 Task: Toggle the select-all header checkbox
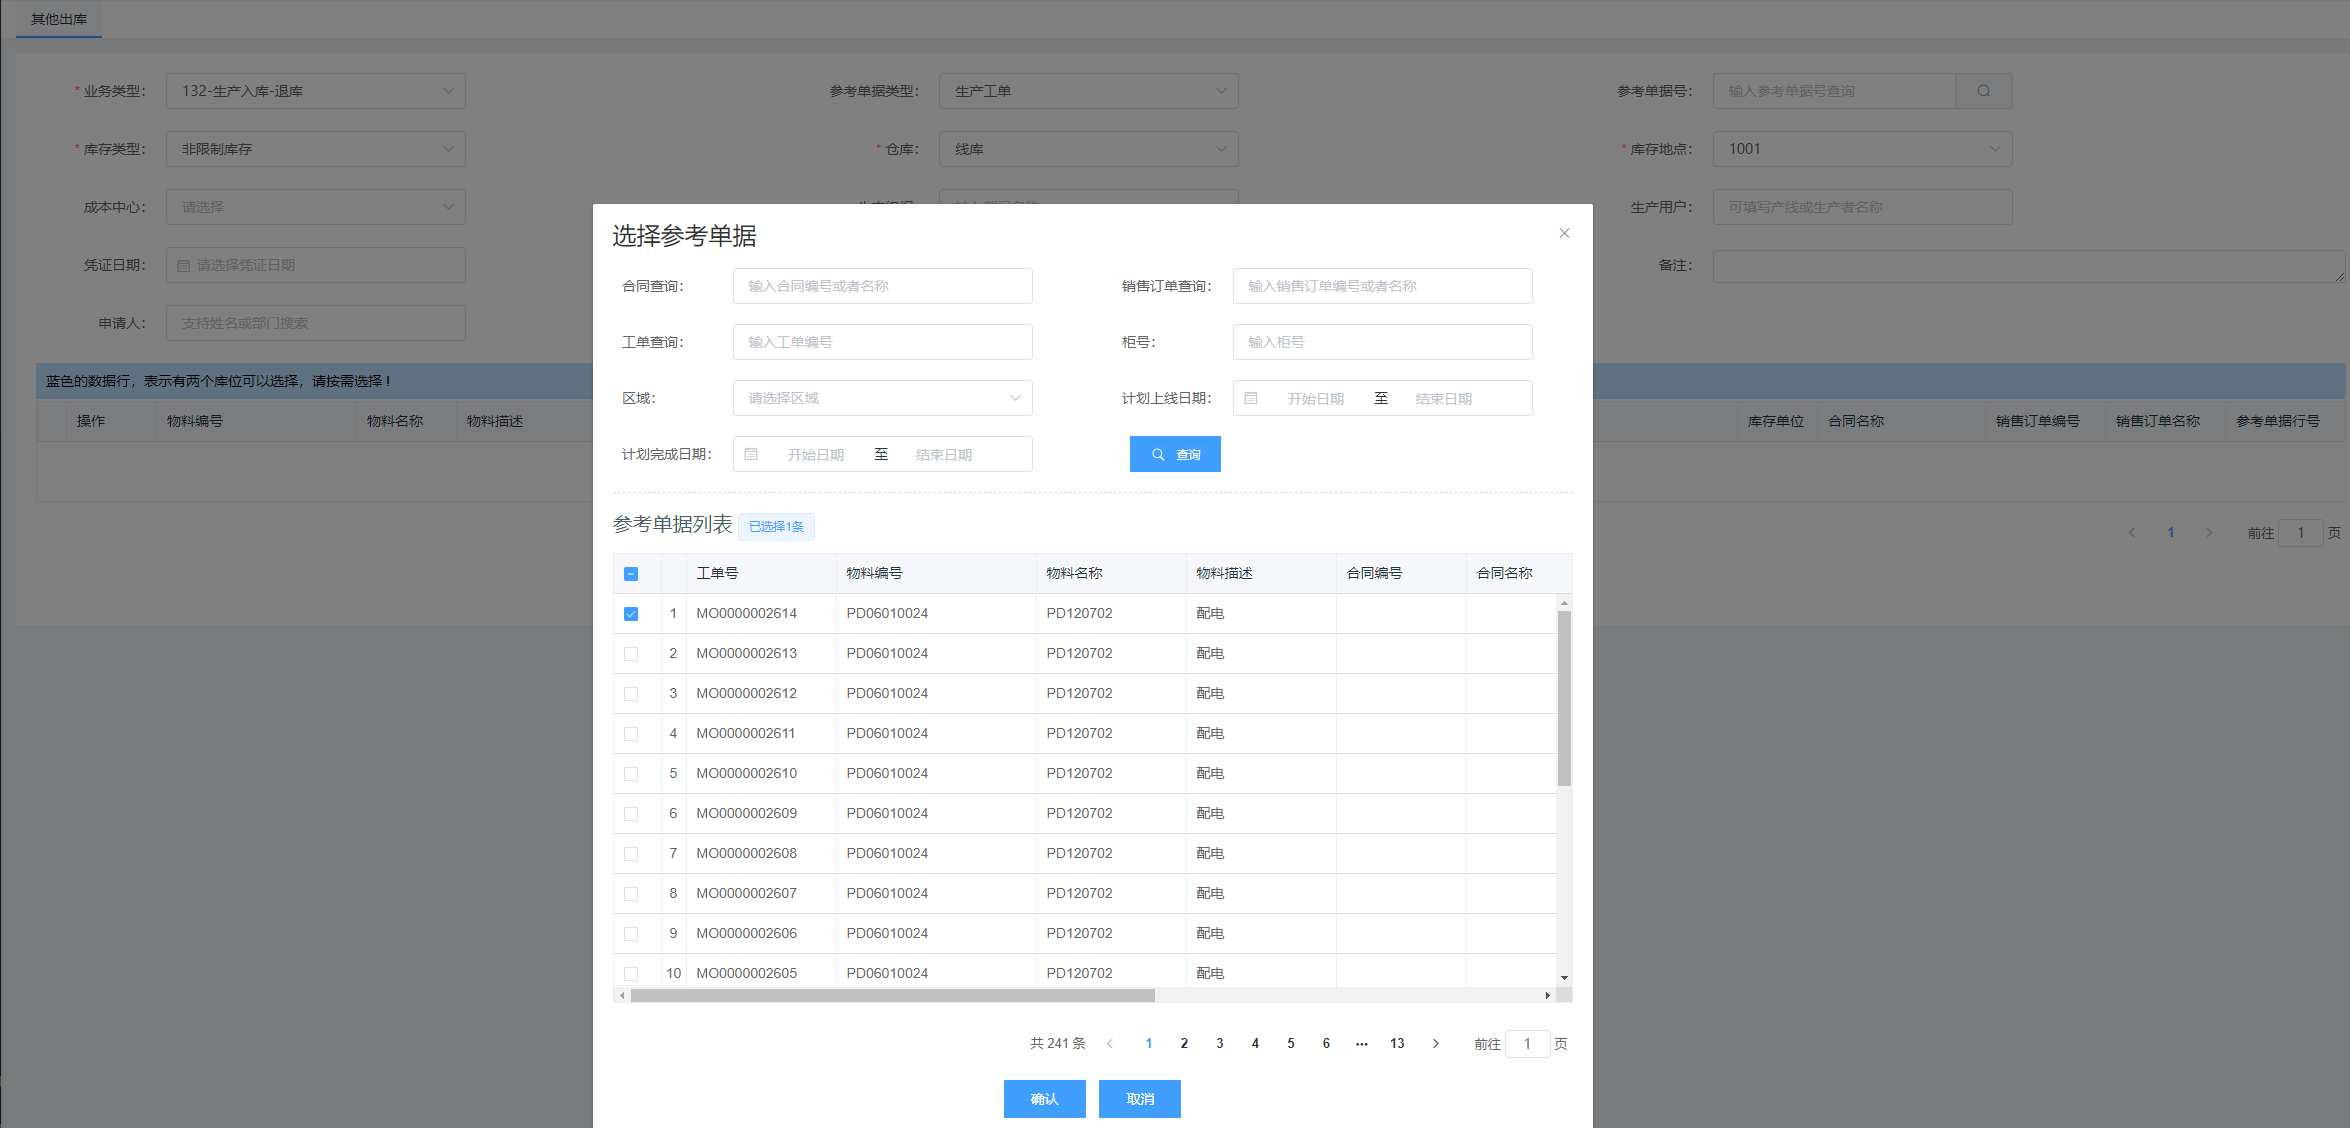631,574
